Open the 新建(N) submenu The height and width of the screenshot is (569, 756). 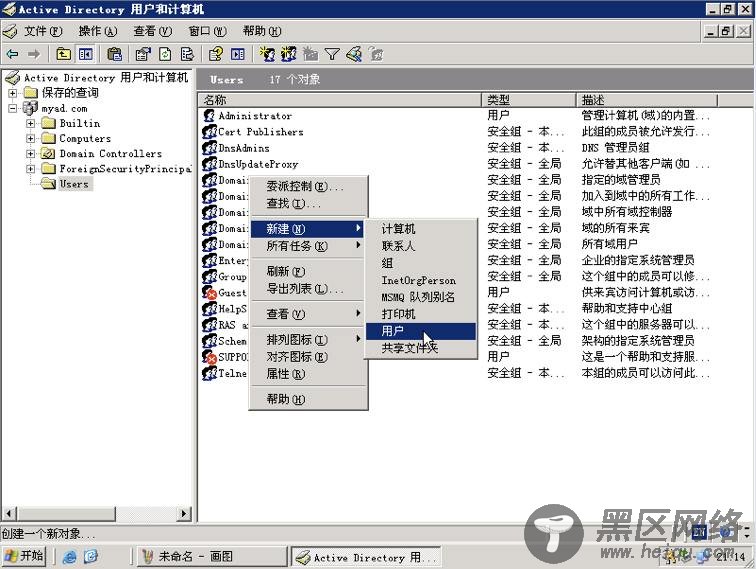[308, 229]
